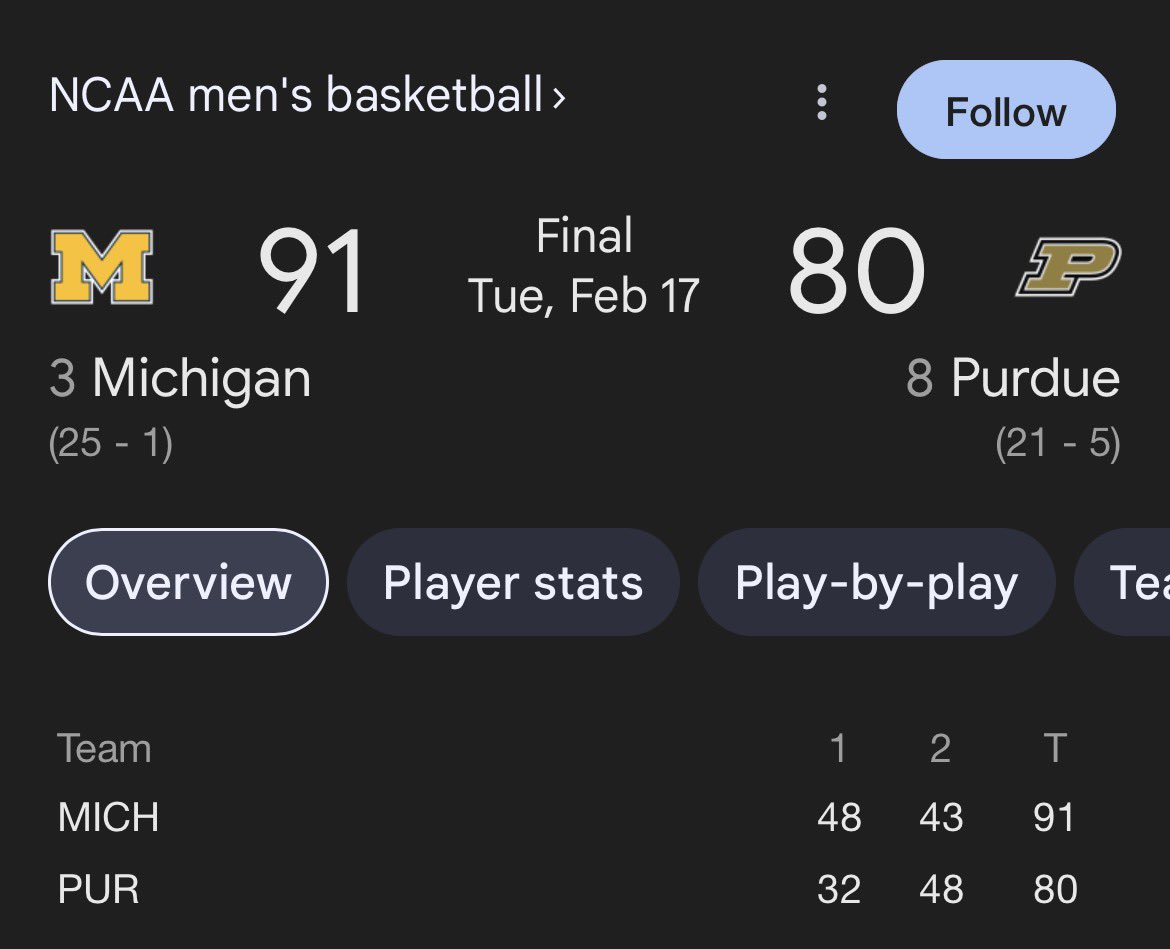Click Purdue's score of 80
Viewport: 1170px width, 949px height.
point(857,271)
